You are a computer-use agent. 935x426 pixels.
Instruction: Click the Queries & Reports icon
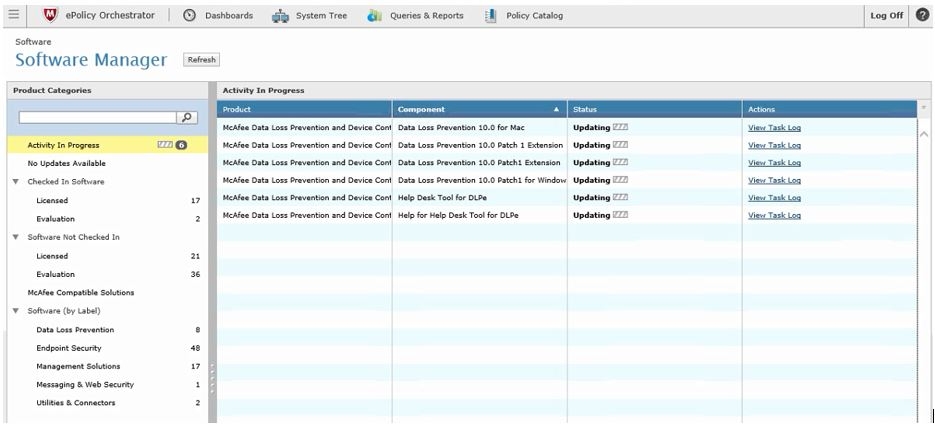pos(374,15)
